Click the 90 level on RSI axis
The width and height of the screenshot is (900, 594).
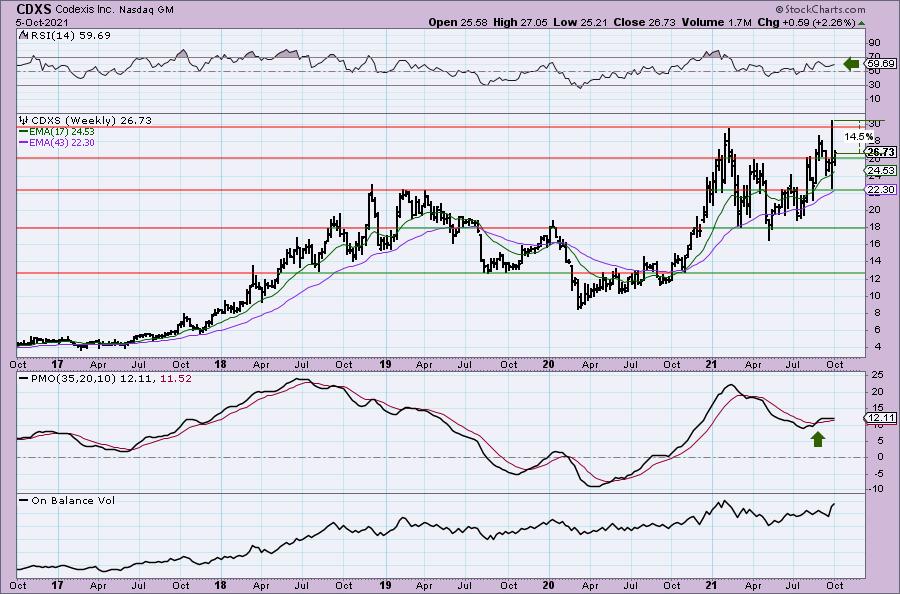pos(875,43)
